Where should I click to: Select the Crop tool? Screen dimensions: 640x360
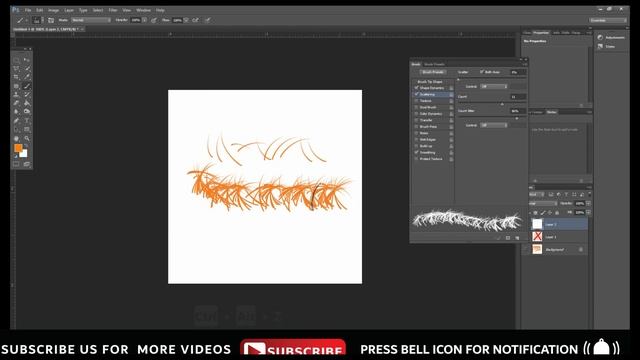tap(16, 77)
